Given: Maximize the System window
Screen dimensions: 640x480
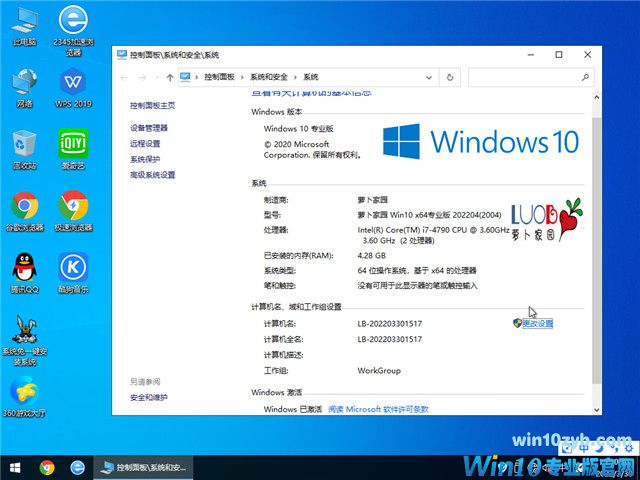Looking at the screenshot, I should pos(559,55).
